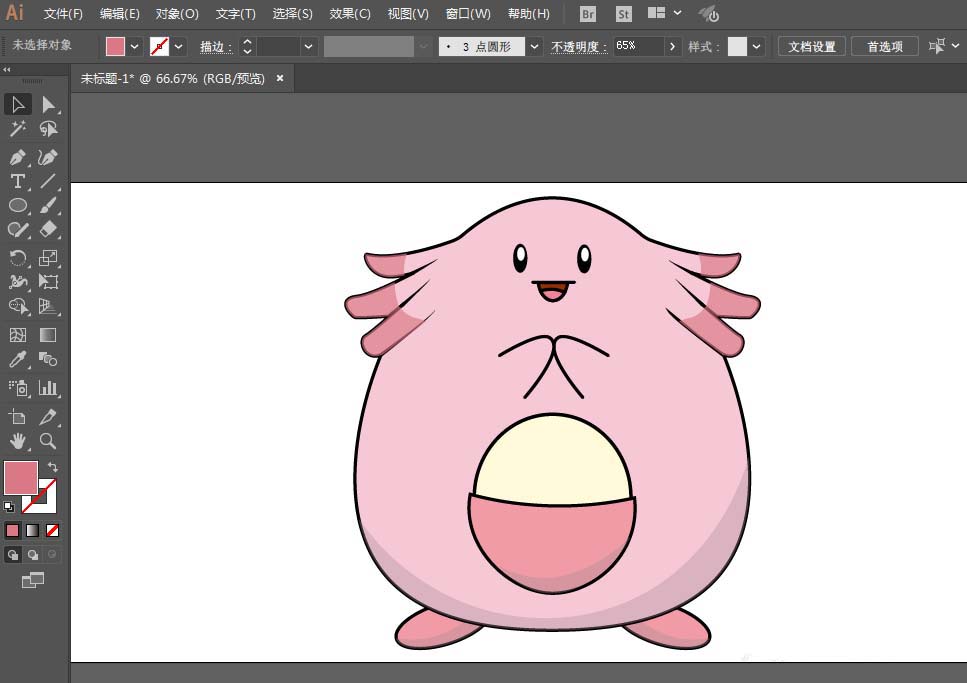The width and height of the screenshot is (967, 683).
Task: Select the Hand tool
Action: [18, 441]
